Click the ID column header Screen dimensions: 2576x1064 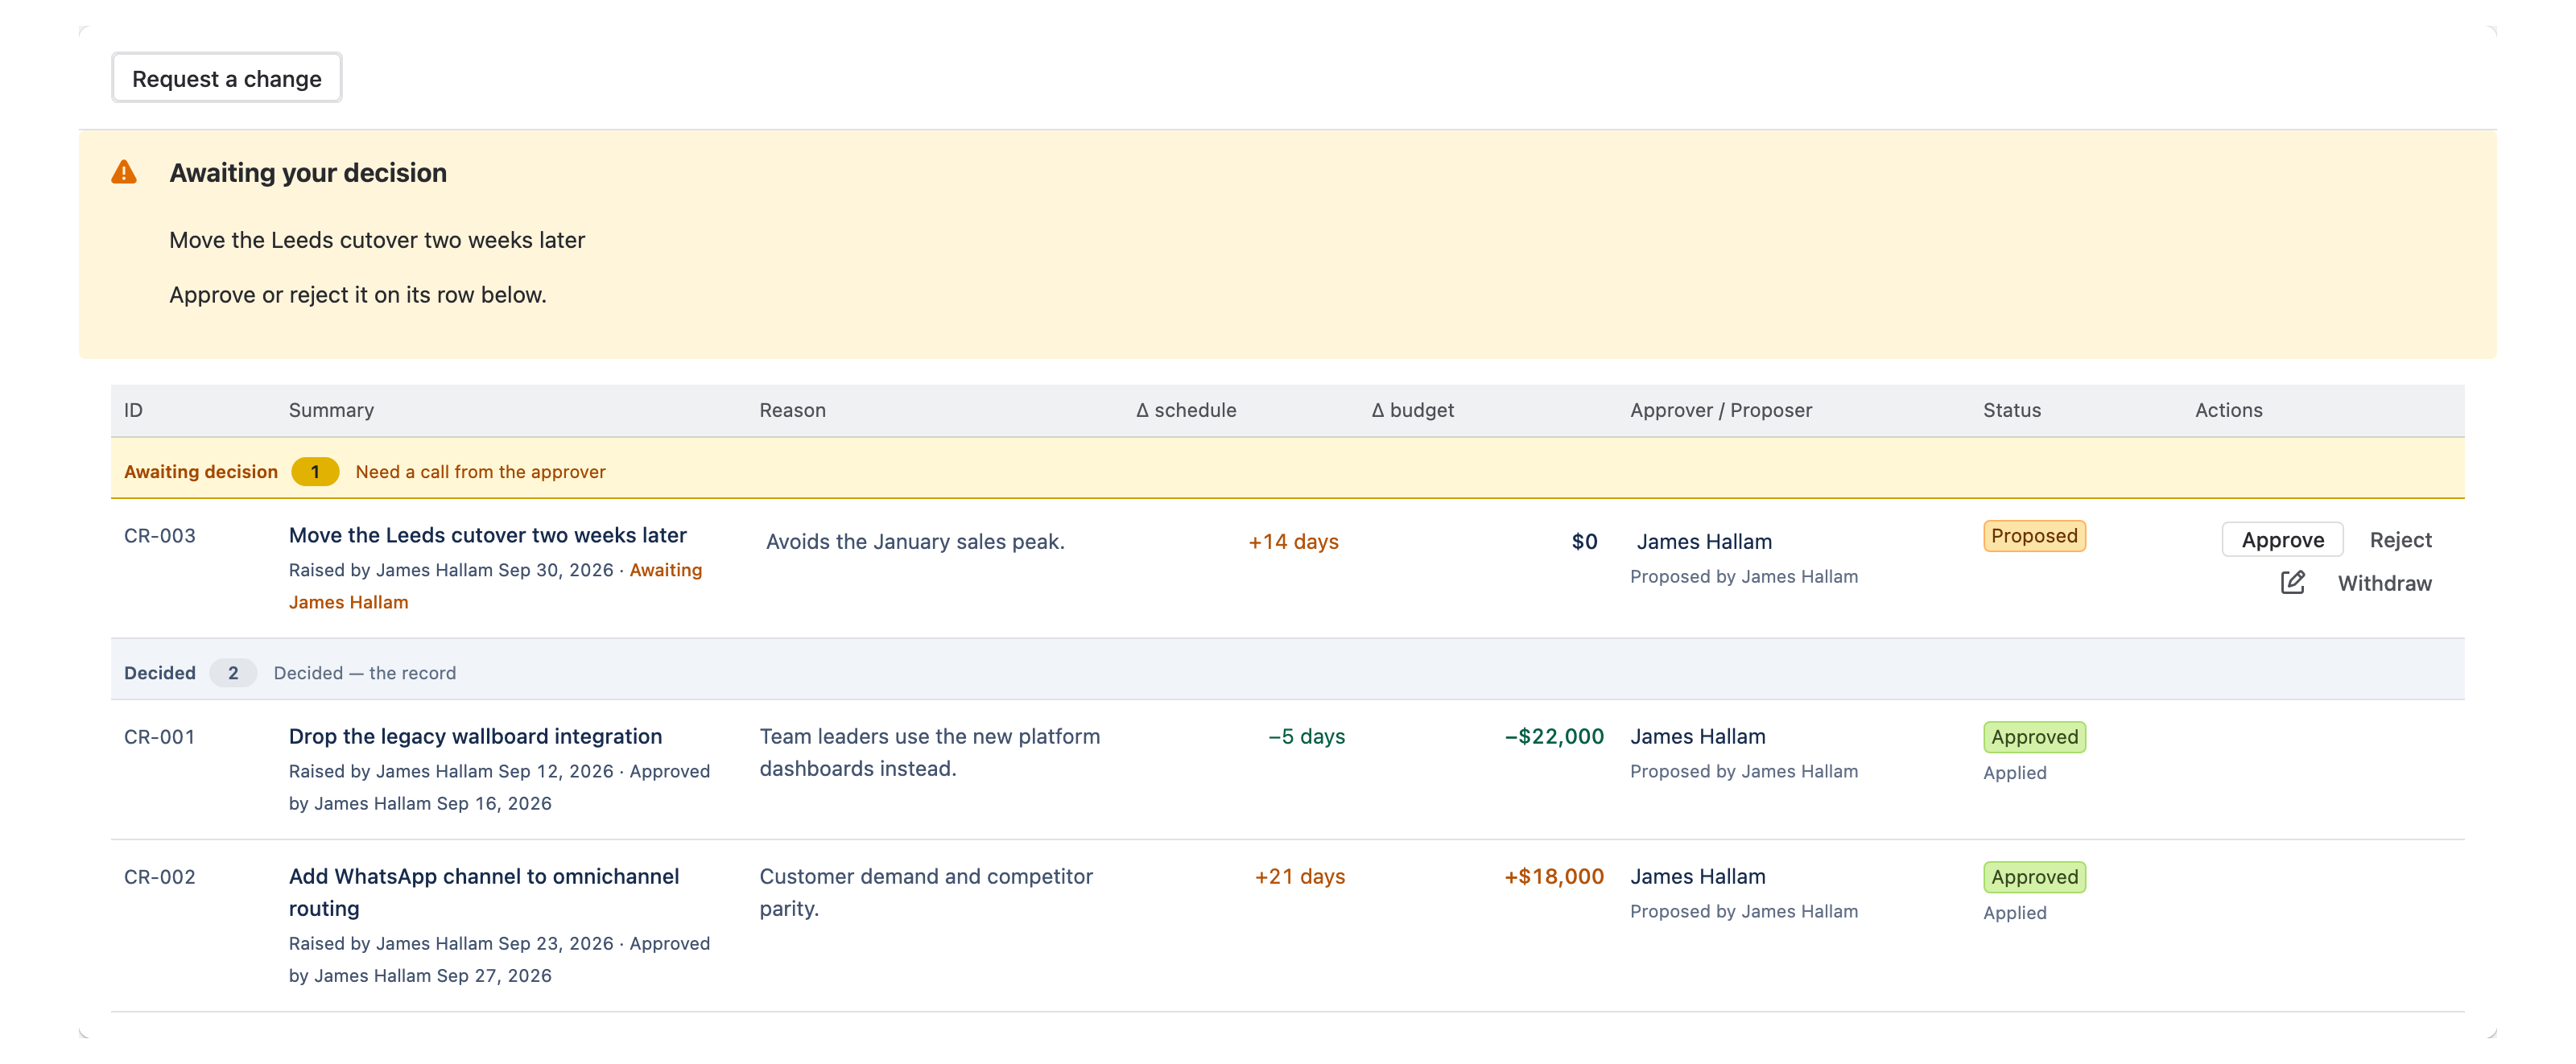coord(133,410)
